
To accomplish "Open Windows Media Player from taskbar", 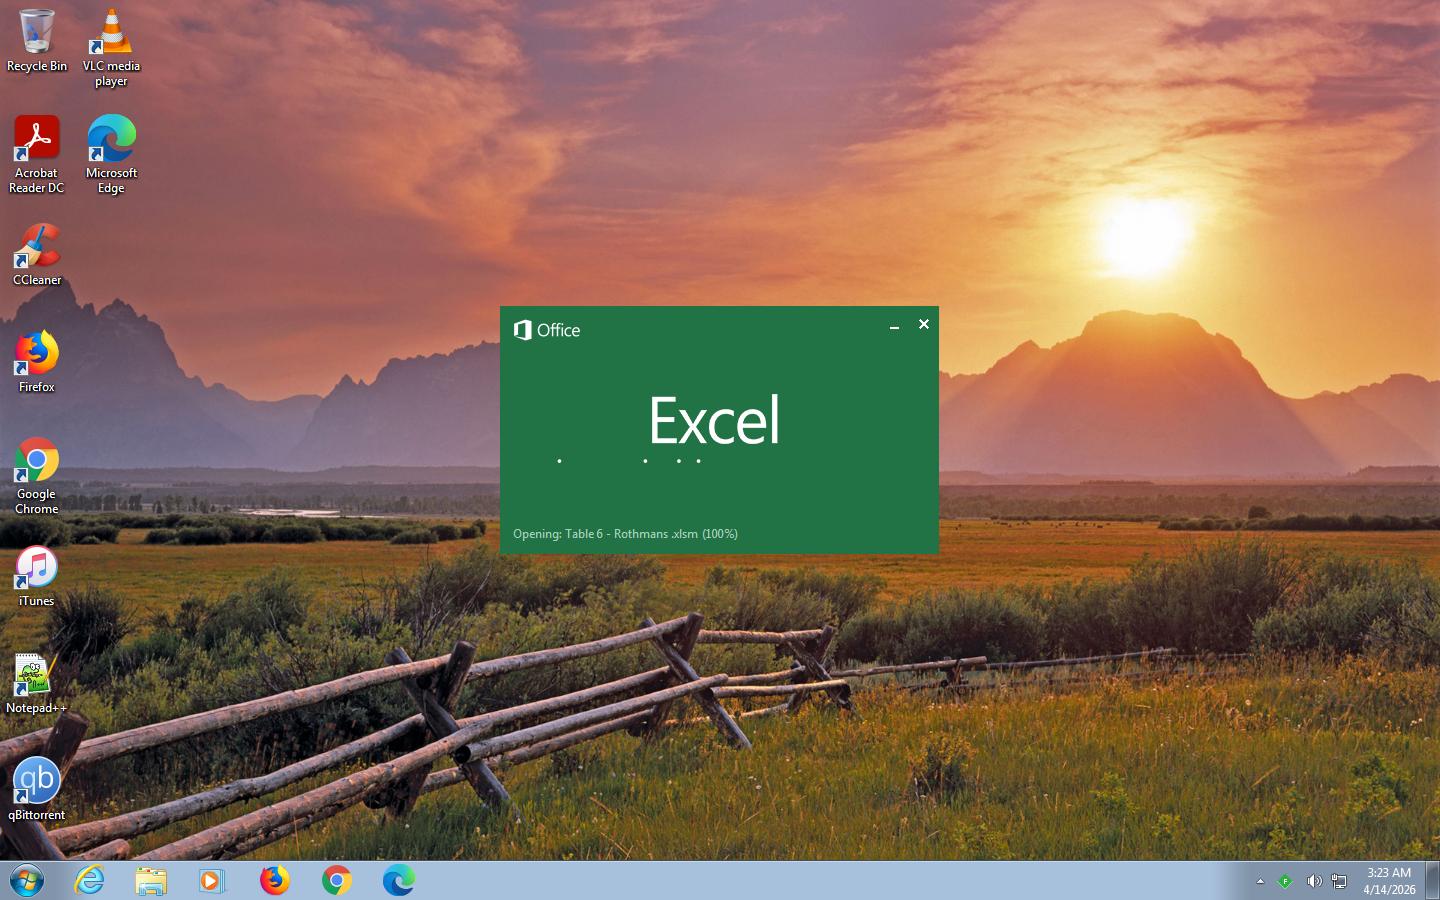I will coord(211,880).
